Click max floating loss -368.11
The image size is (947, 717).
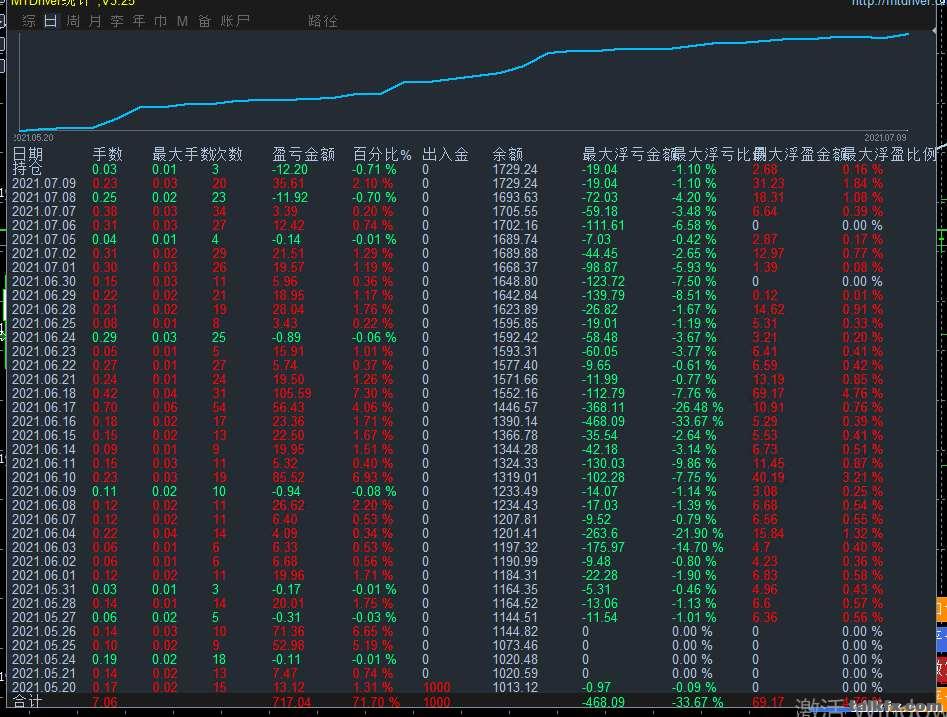[603, 407]
